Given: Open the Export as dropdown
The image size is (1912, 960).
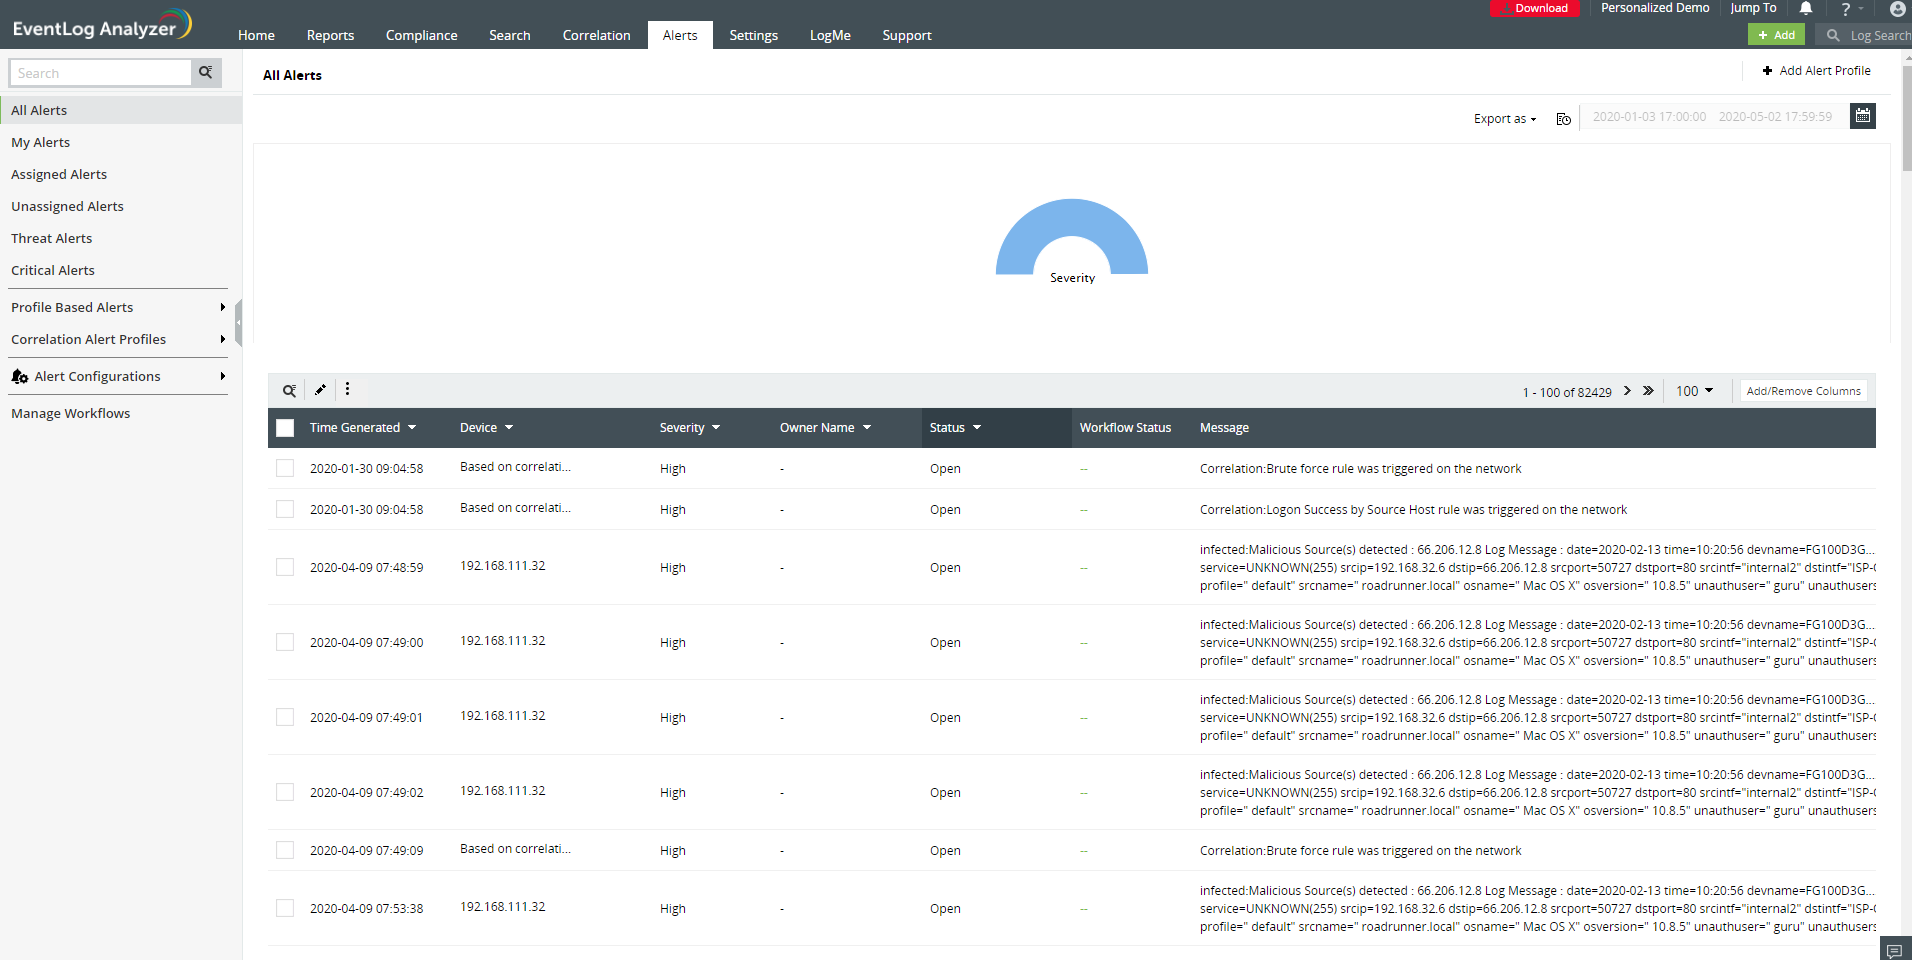Looking at the screenshot, I should point(1504,119).
